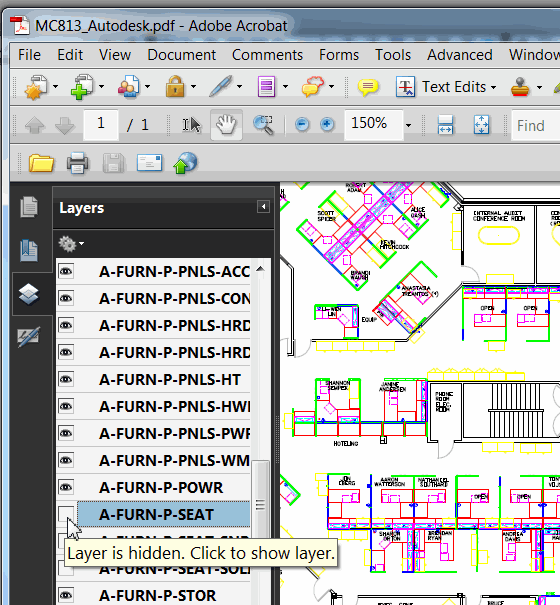Expand the Collaborate dropdown arrow
This screenshot has height=605, width=560.
pos(147,87)
